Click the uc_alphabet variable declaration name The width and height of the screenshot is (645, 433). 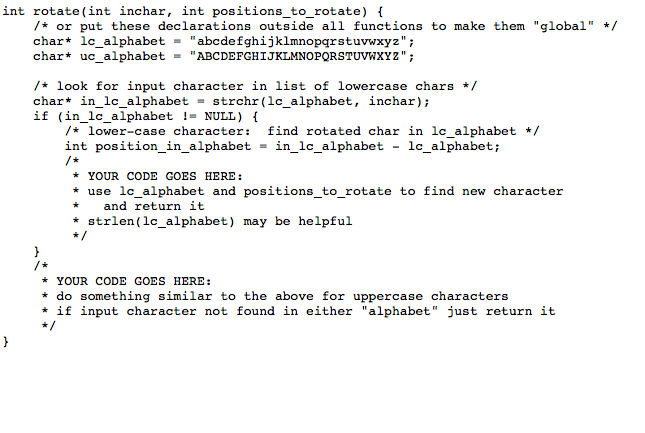click(123, 56)
